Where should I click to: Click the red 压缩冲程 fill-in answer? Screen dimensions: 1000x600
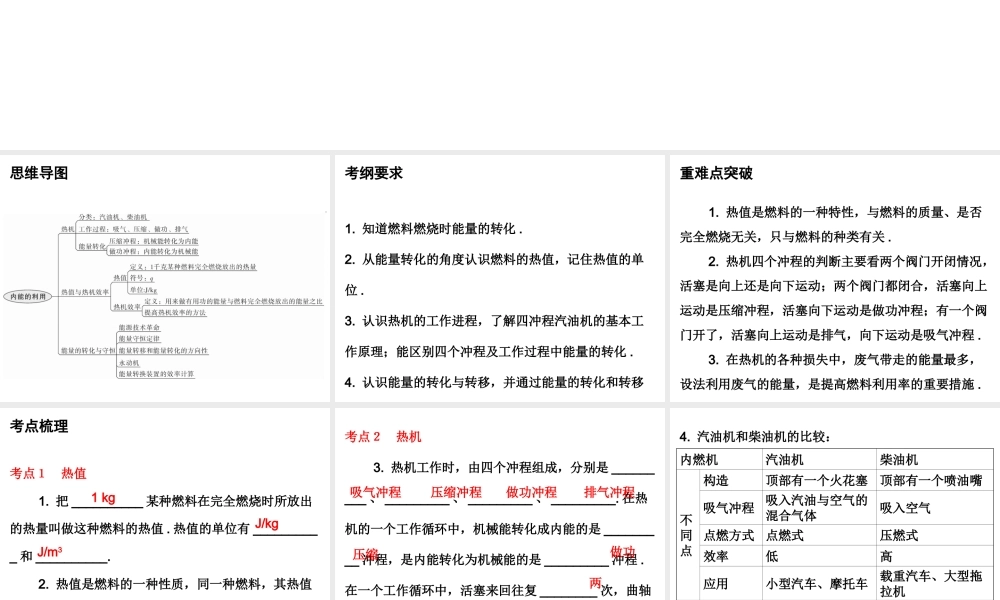459,492
